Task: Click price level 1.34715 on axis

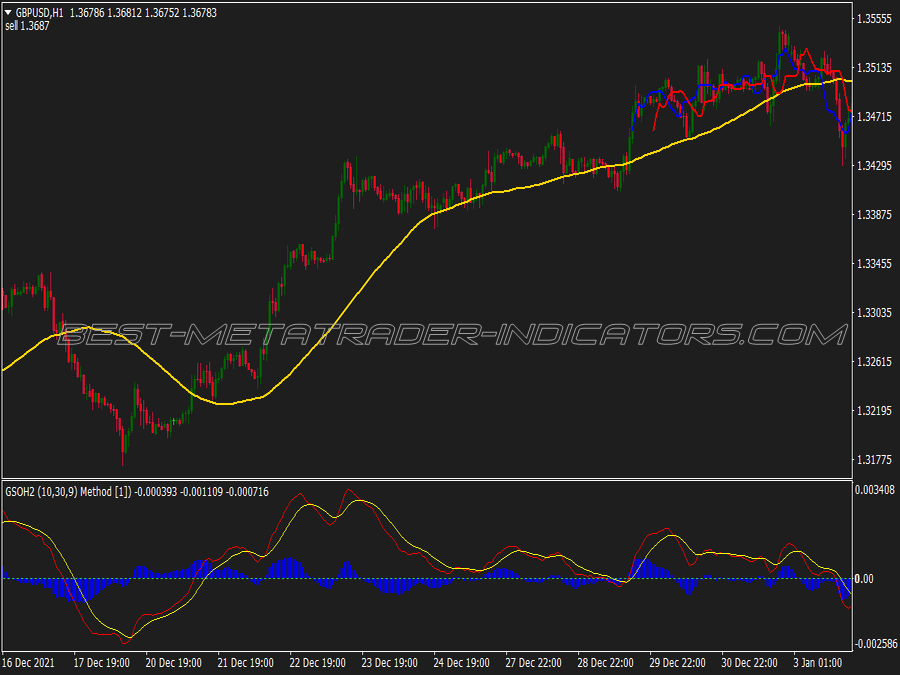Action: click(874, 117)
